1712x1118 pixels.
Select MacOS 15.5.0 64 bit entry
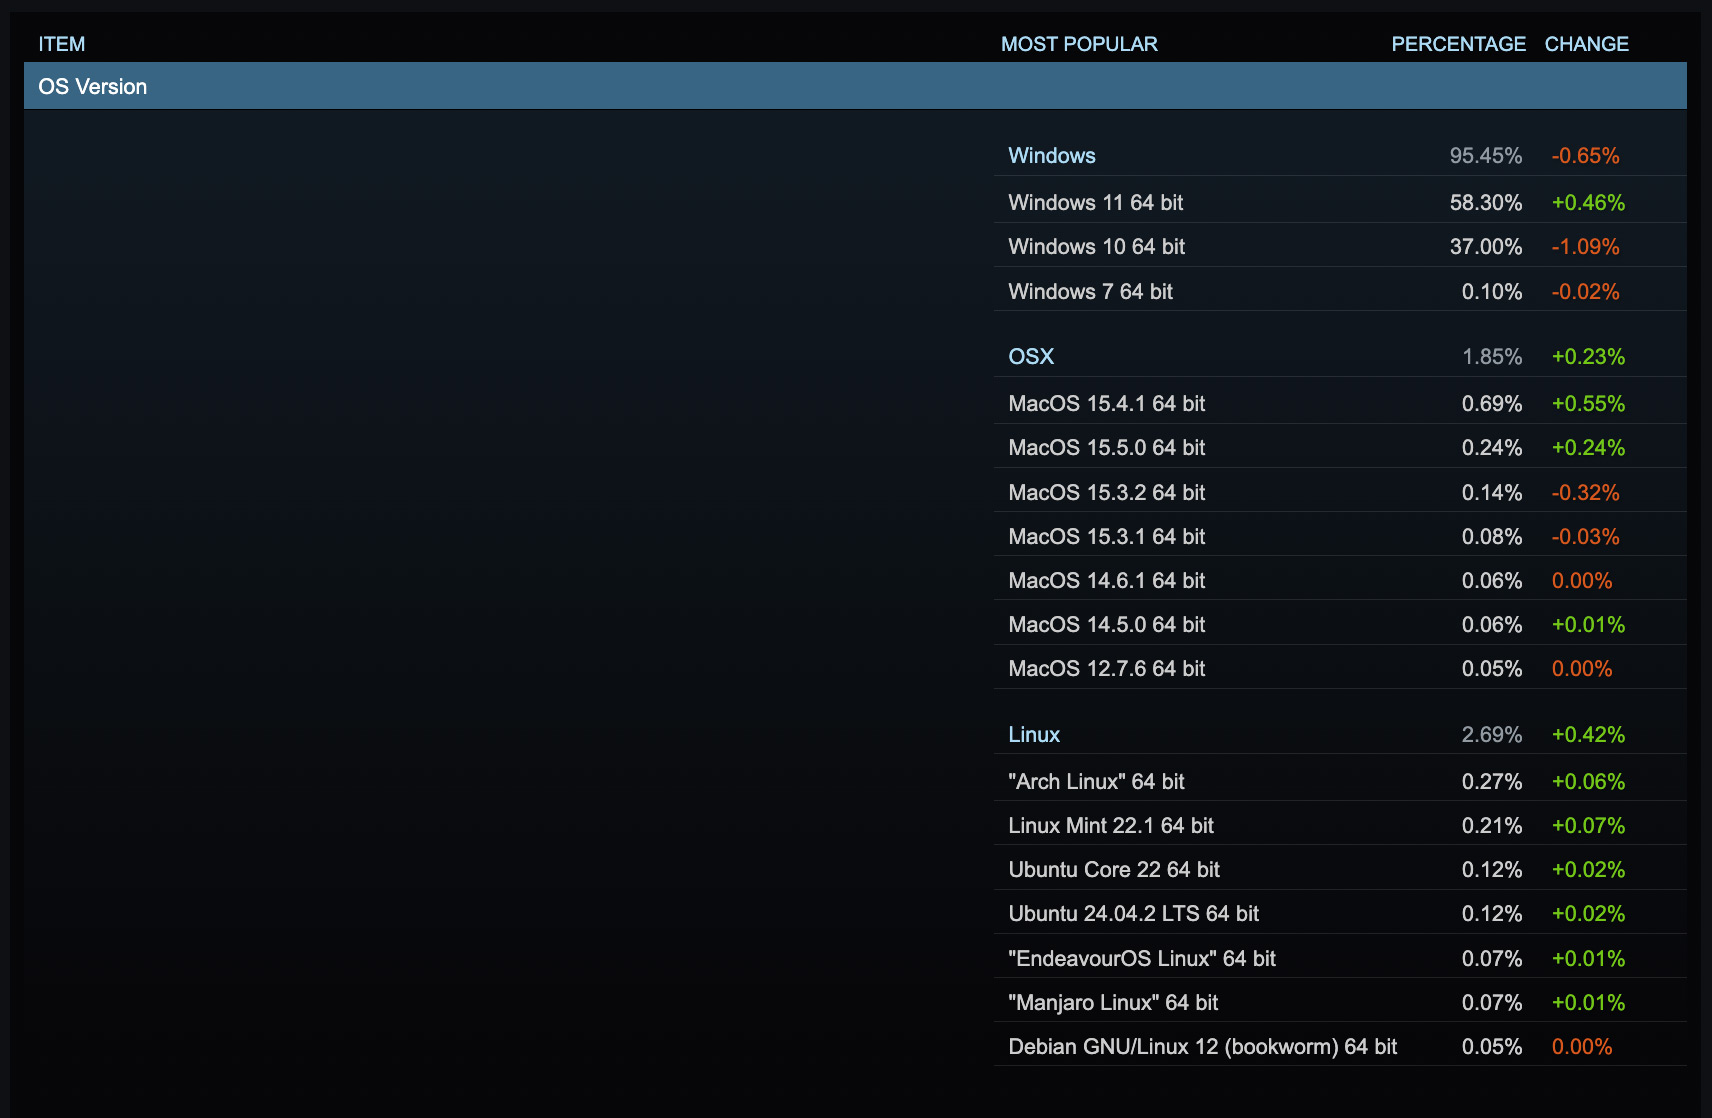[x=1340, y=448]
